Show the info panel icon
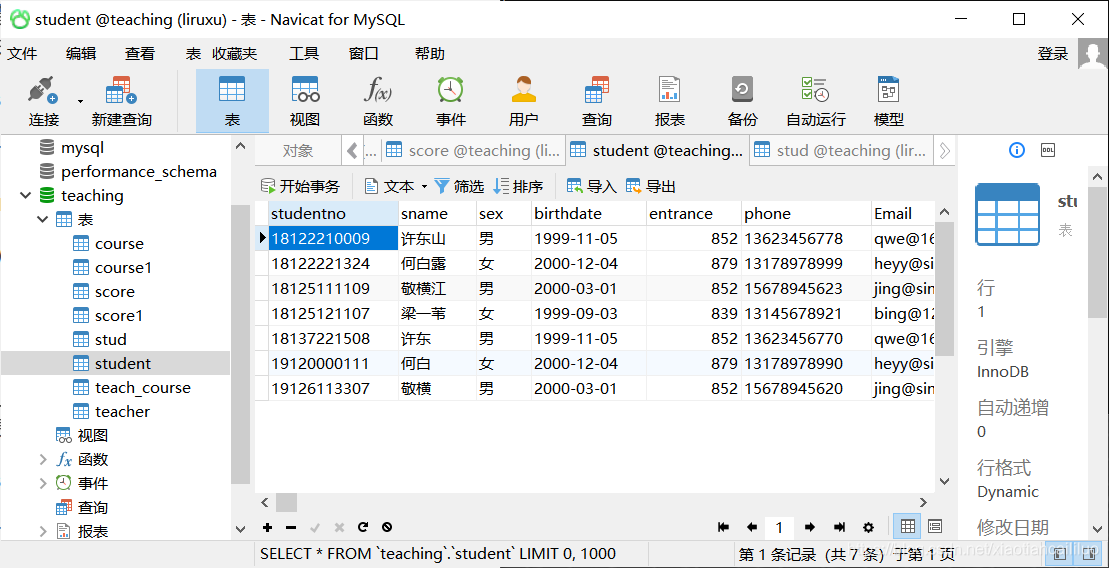The image size is (1109, 568). click(x=1016, y=150)
